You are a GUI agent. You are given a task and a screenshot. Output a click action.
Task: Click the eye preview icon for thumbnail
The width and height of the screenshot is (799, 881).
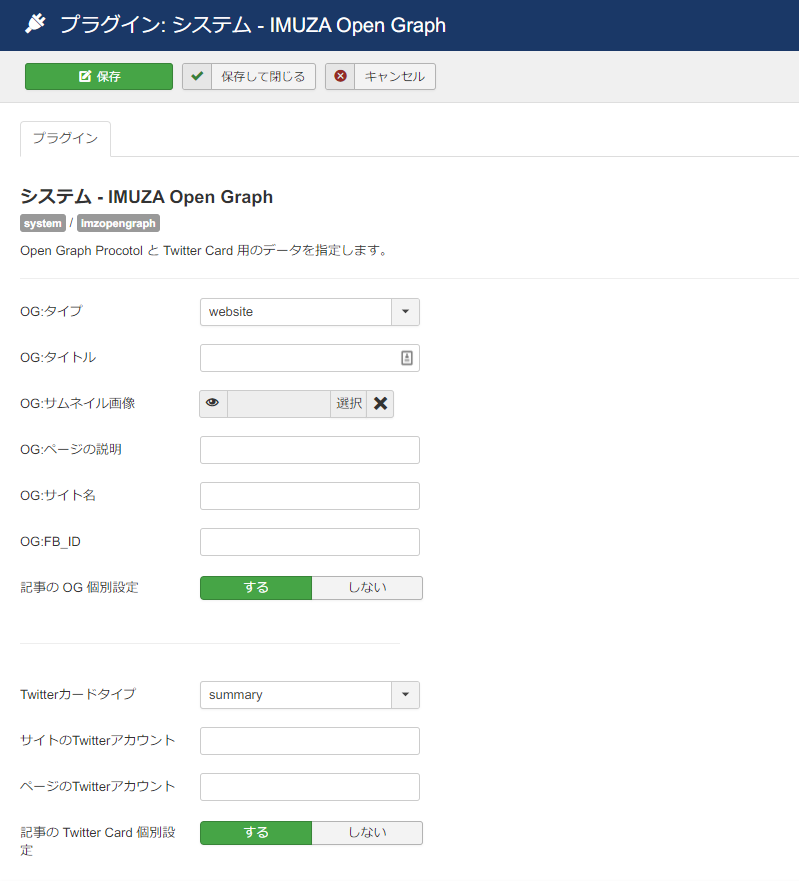[x=212, y=403]
